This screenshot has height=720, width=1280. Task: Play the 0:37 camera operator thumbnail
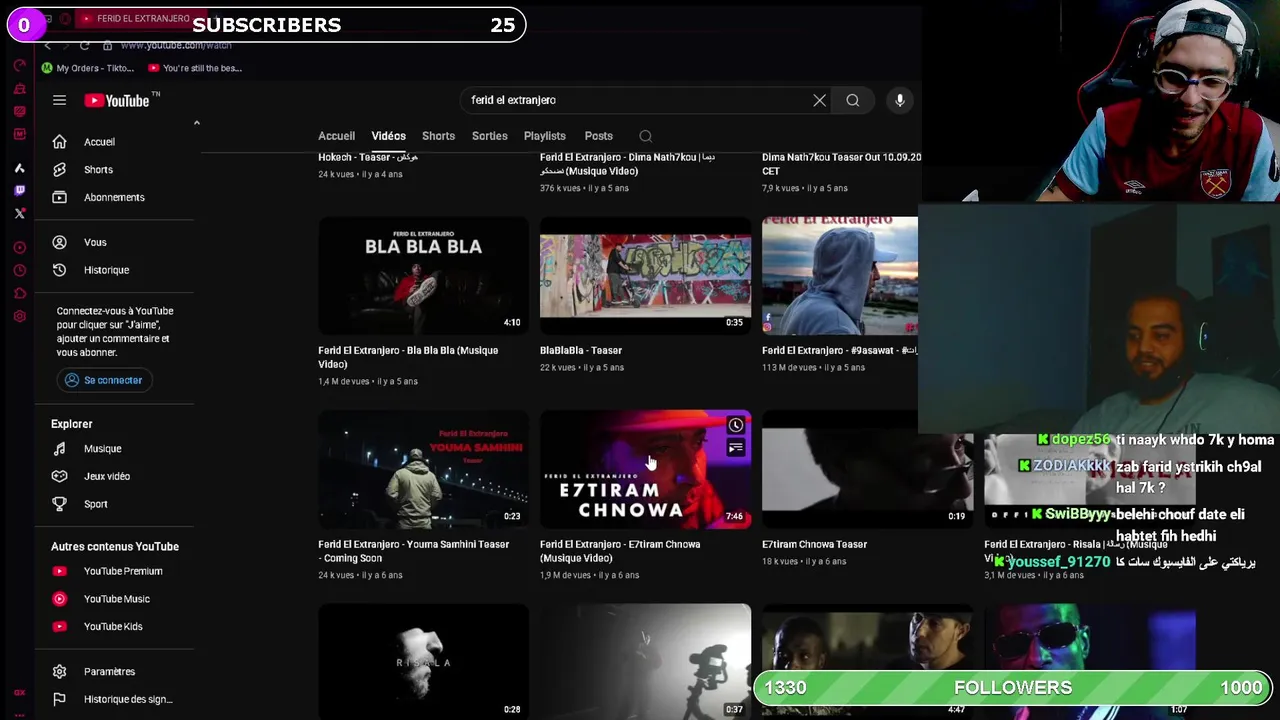(645, 661)
